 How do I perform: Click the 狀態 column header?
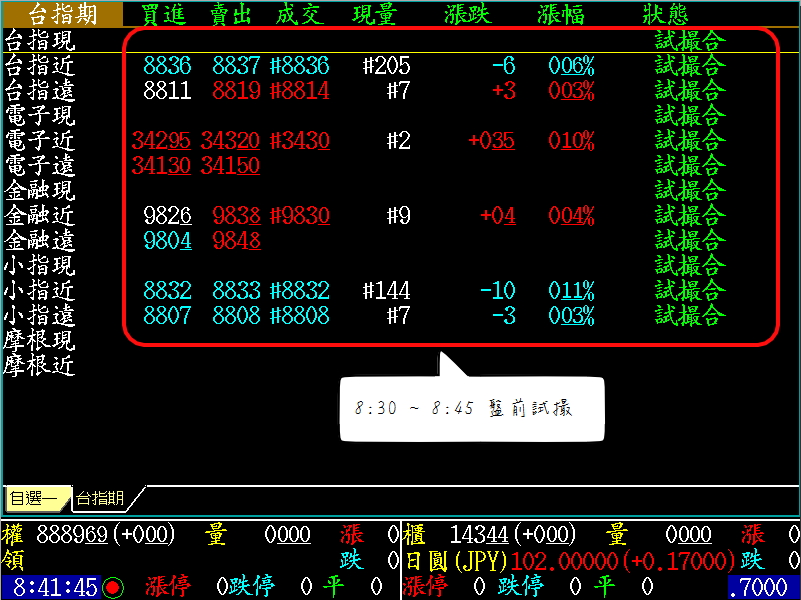[666, 14]
